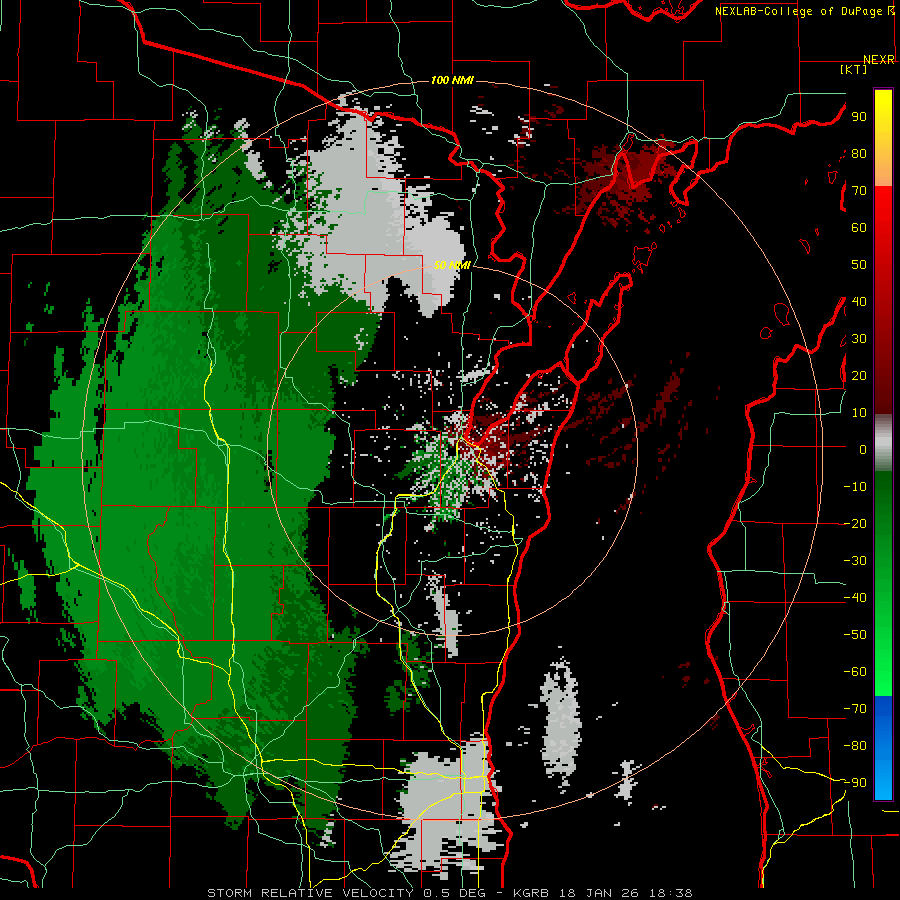
Task: Click the positive 80 knot scale label
Action: click(x=859, y=154)
